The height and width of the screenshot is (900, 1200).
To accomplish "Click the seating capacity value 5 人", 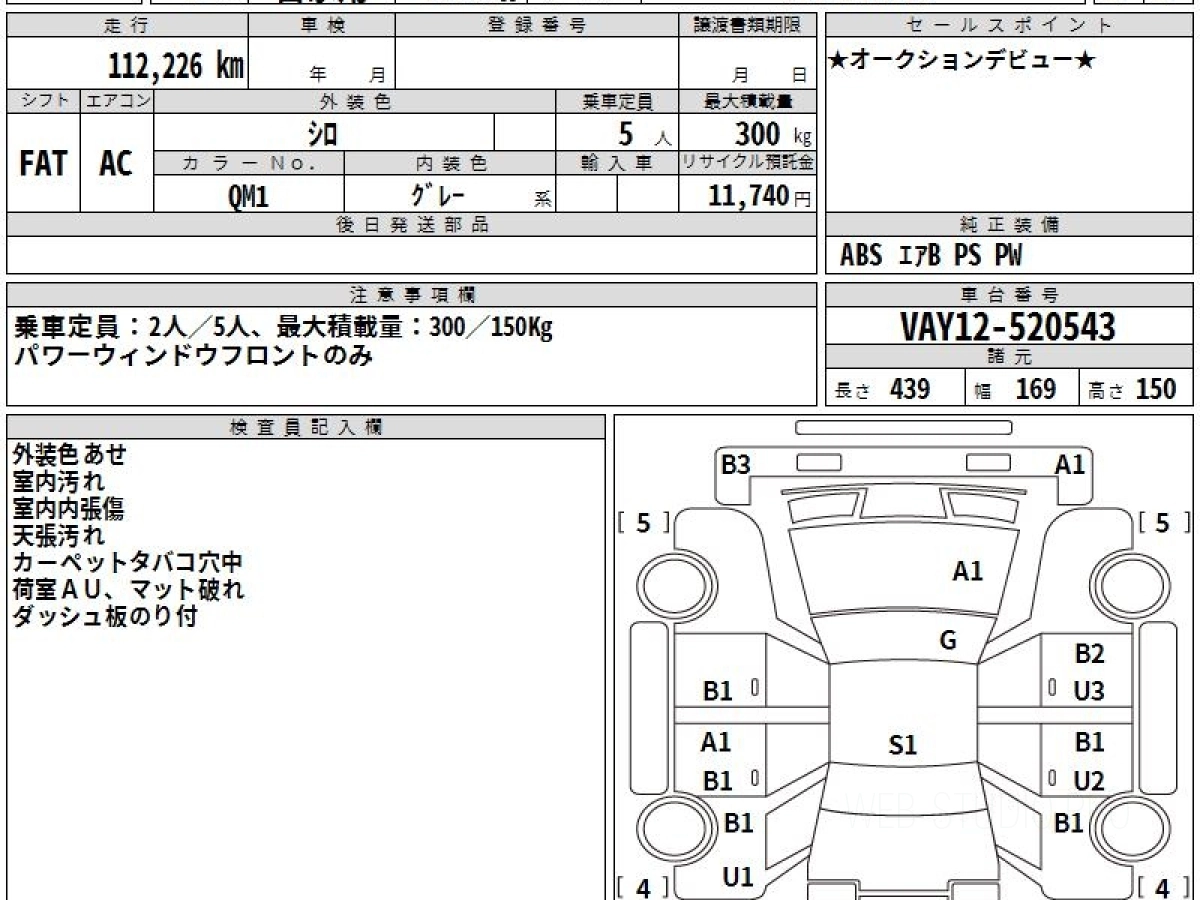I will pyautogui.click(x=644, y=133).
